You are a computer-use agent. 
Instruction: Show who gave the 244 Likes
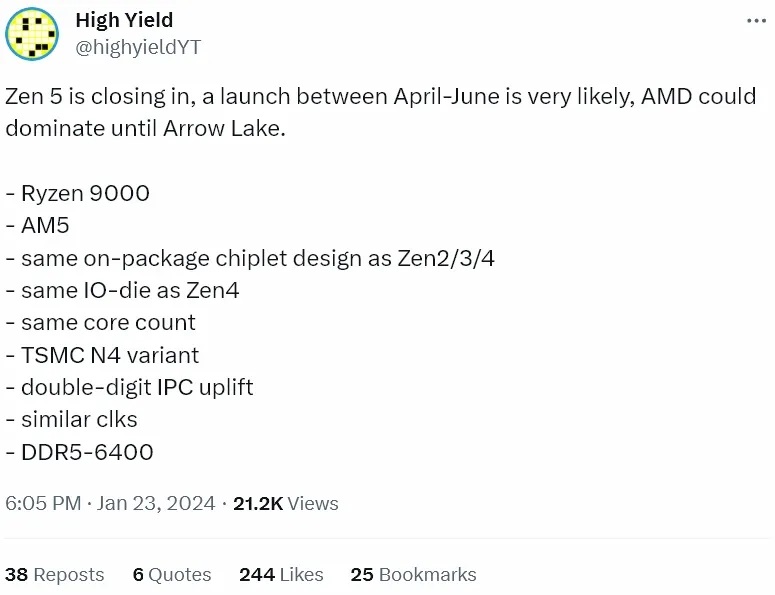[281, 575]
